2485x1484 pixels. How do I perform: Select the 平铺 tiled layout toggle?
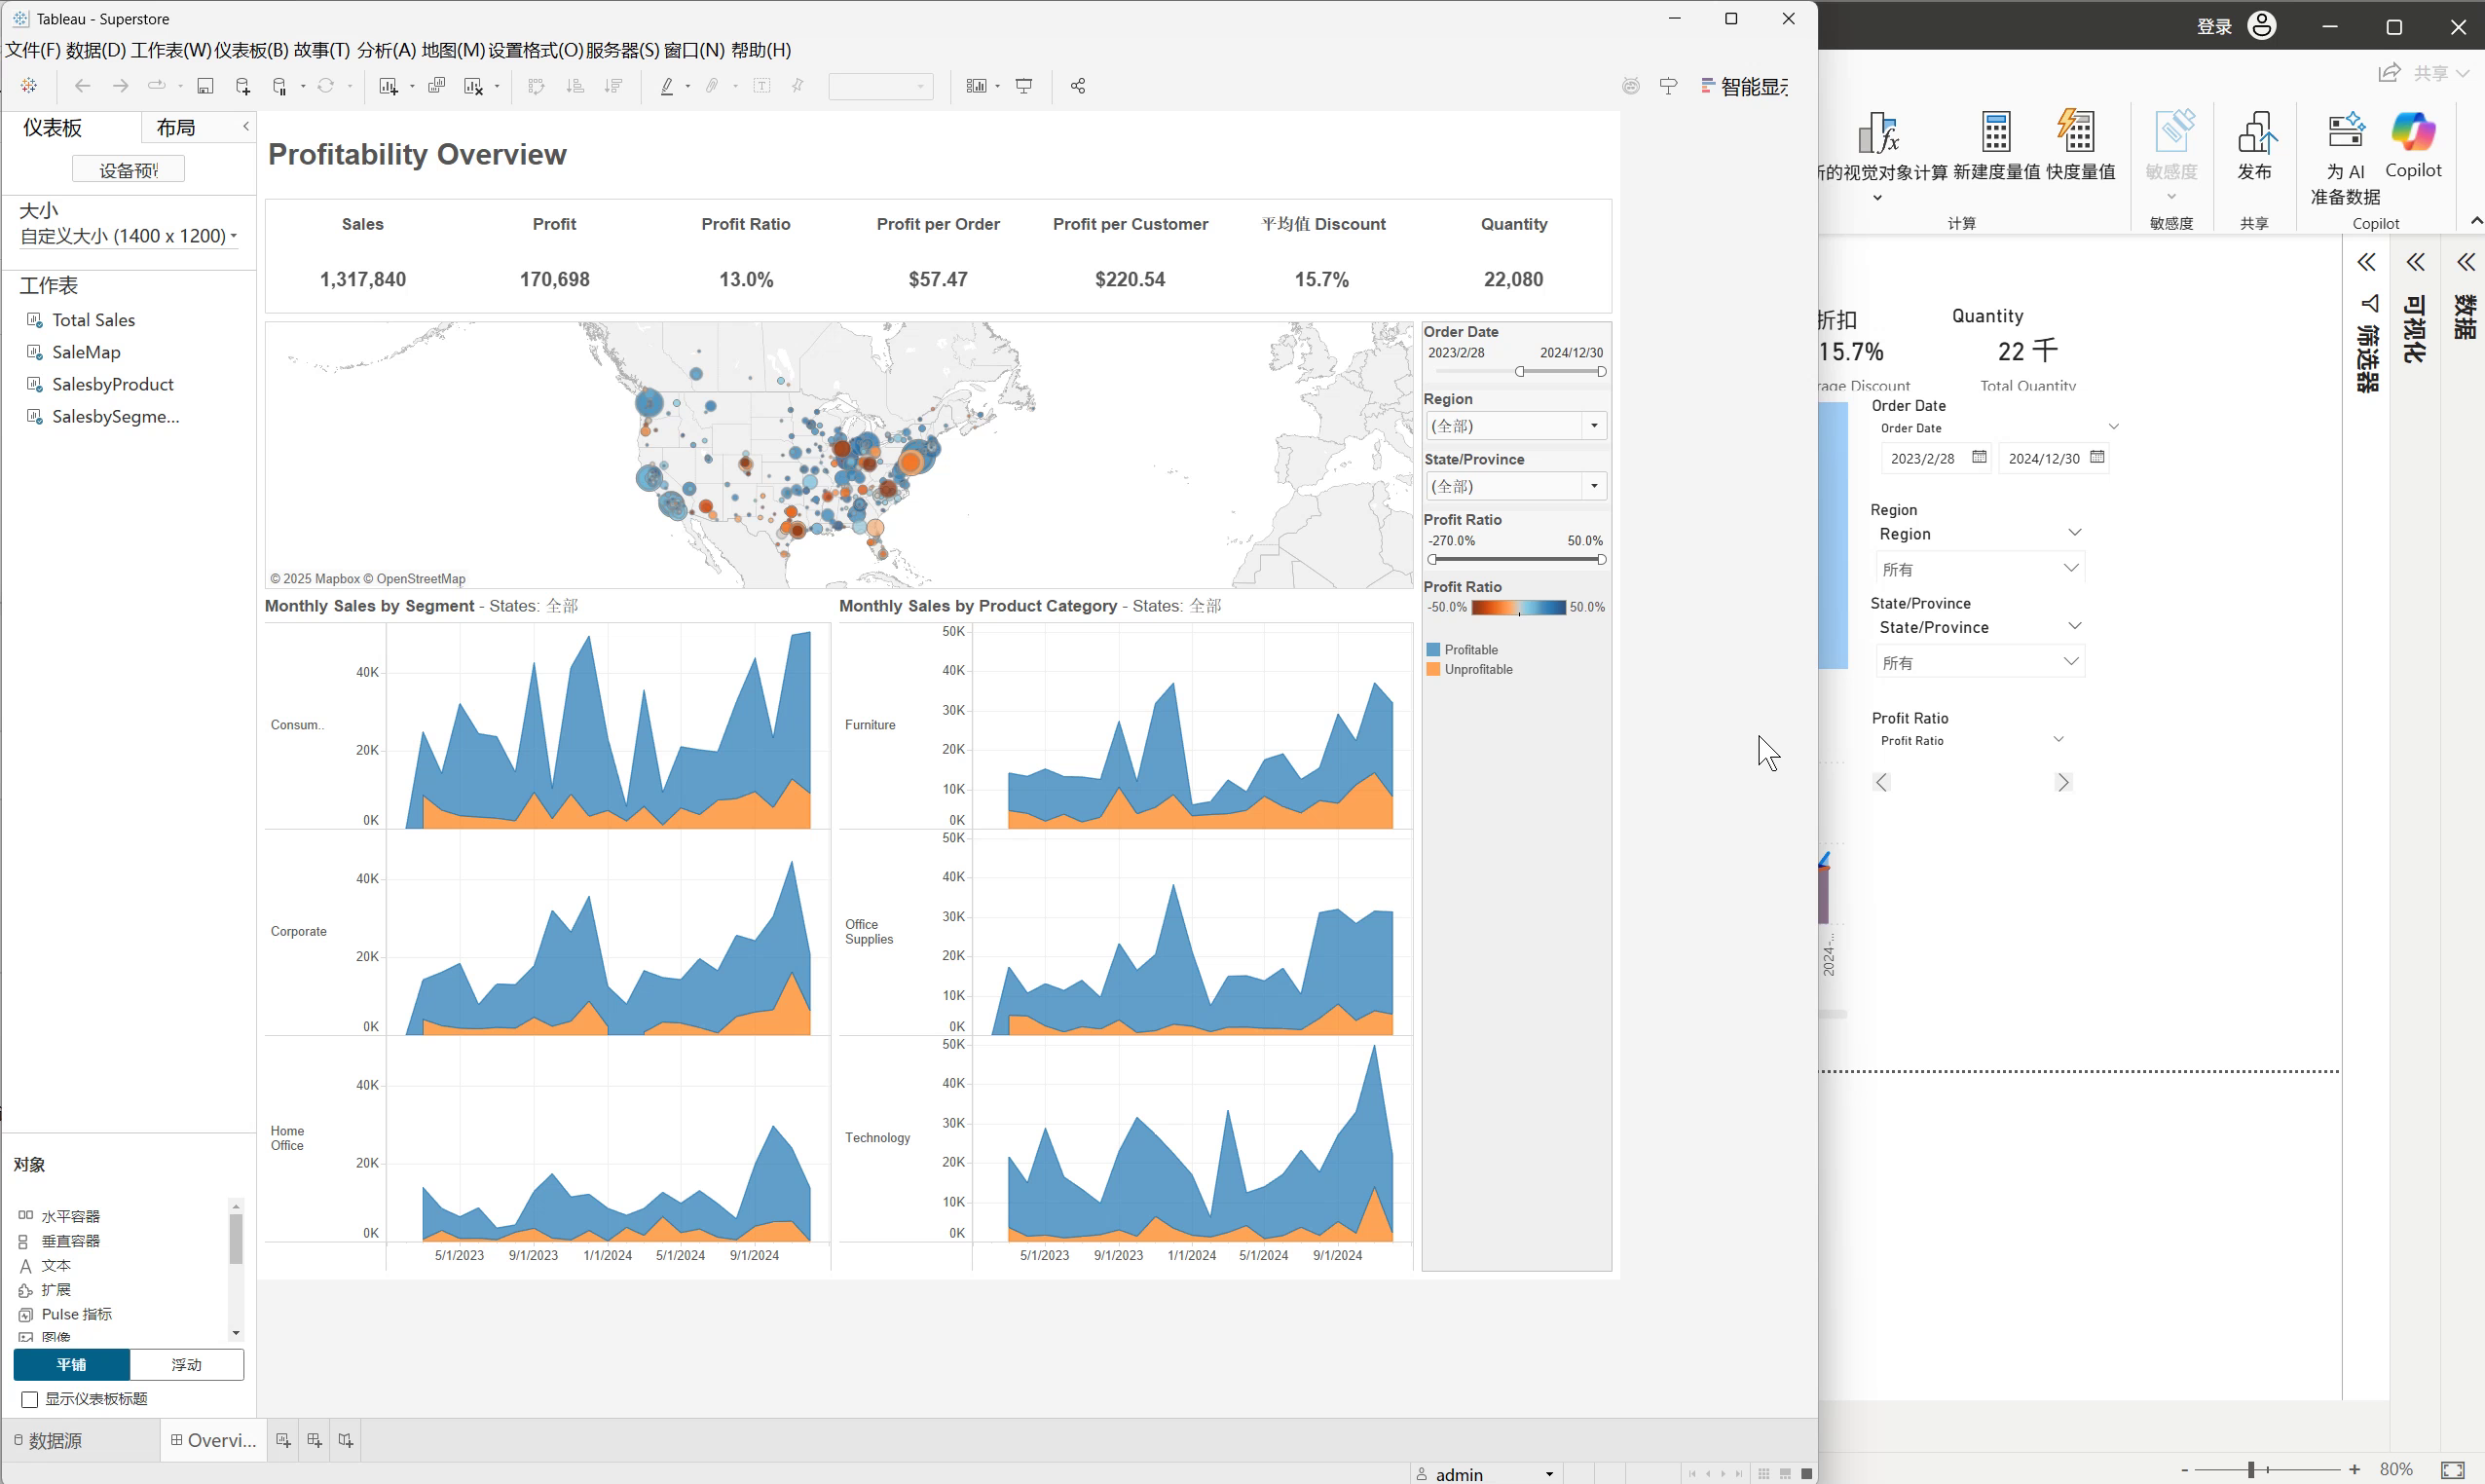click(x=71, y=1364)
